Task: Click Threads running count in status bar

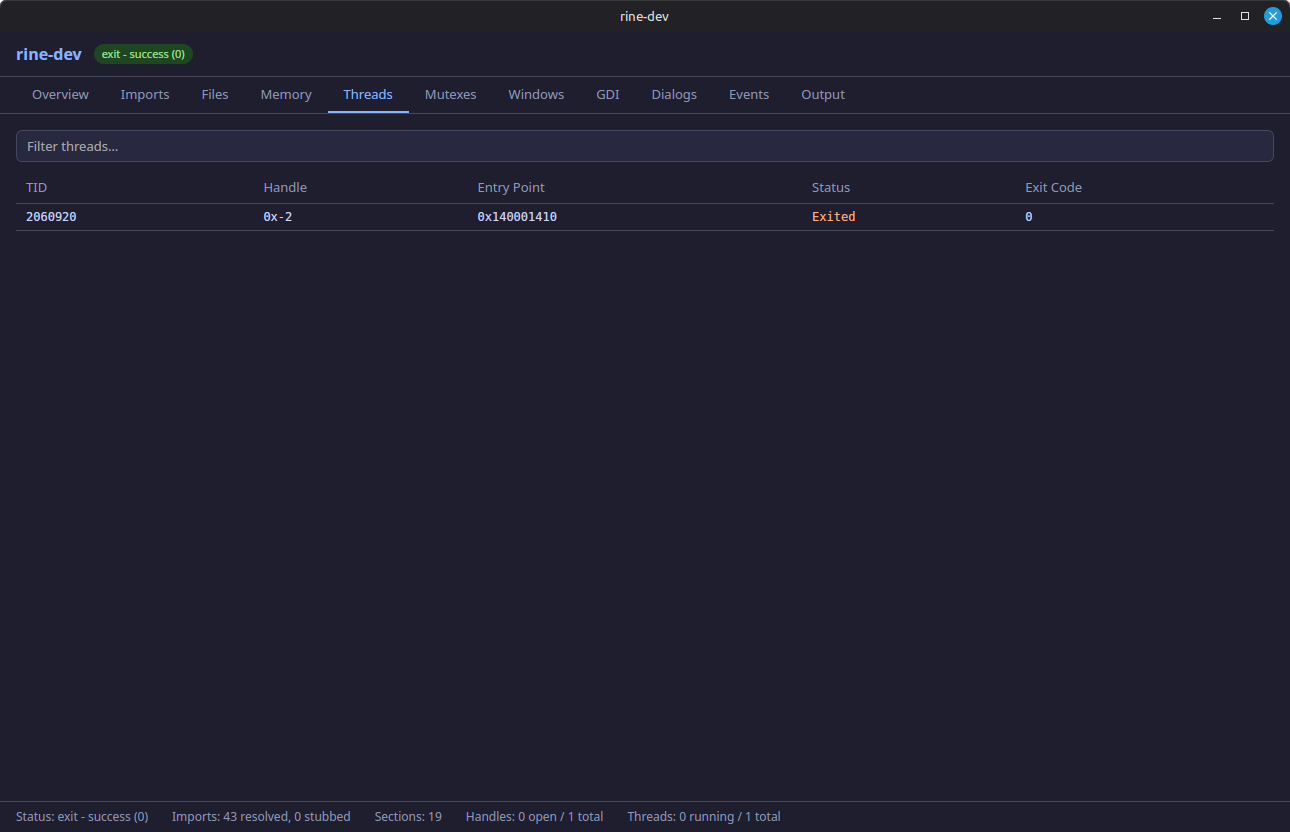Action: (x=703, y=816)
